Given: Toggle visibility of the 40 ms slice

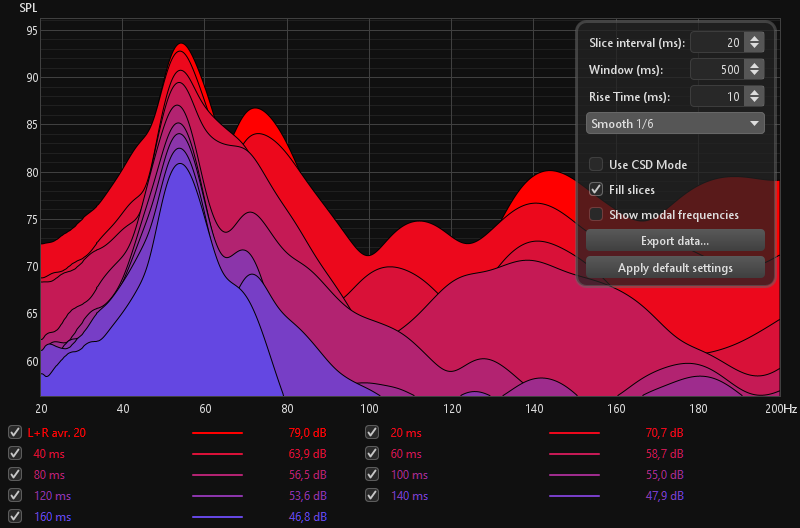Looking at the screenshot, I should click(x=14, y=454).
